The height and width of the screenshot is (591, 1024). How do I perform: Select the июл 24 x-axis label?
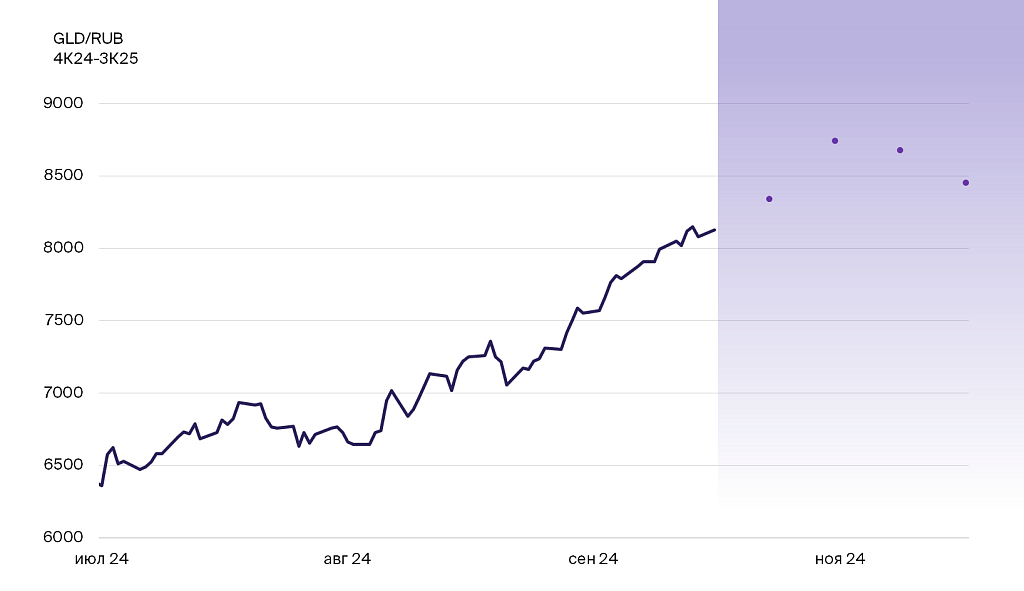pos(102,559)
